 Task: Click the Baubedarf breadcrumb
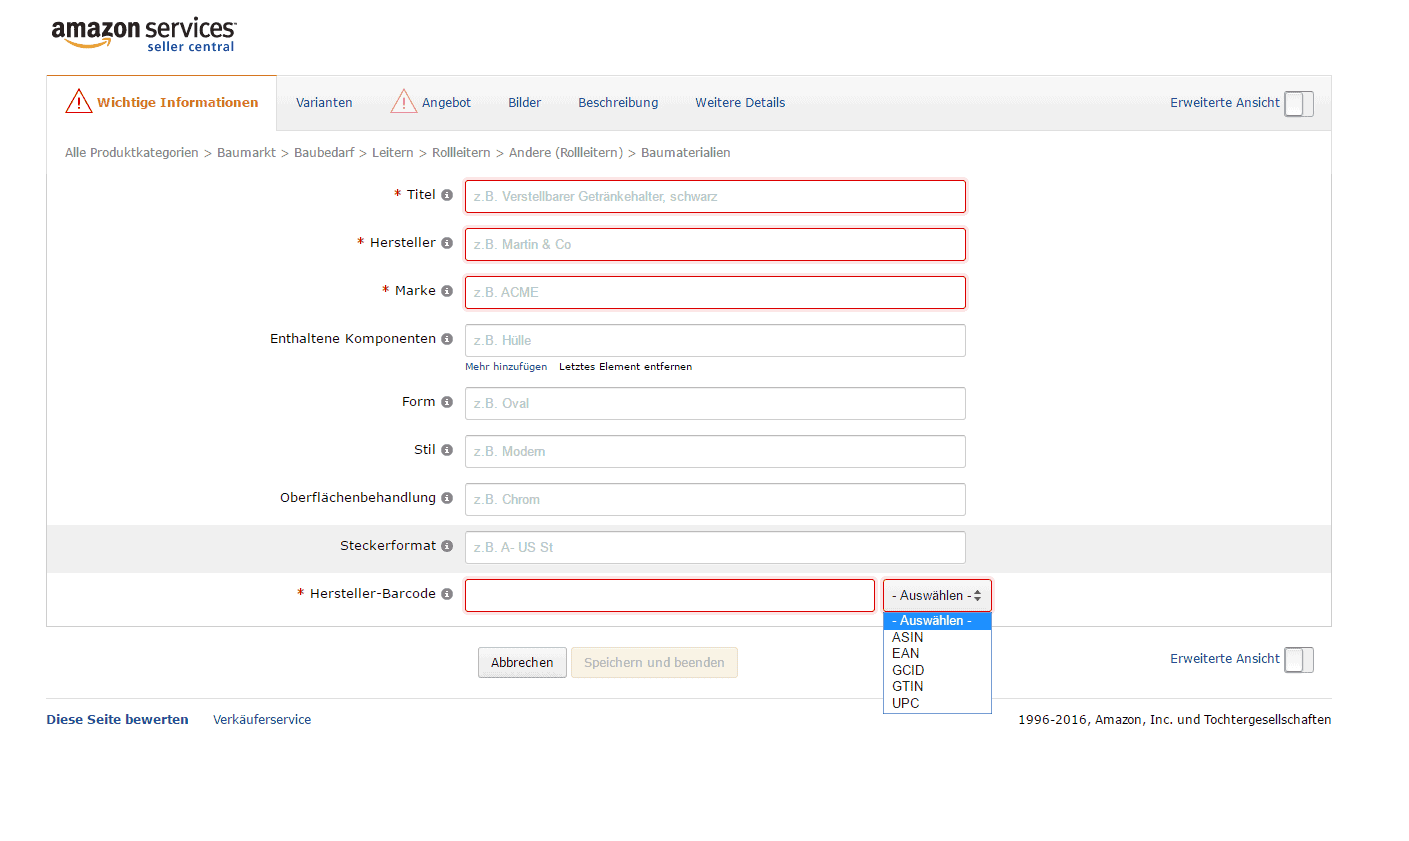pyautogui.click(x=324, y=153)
